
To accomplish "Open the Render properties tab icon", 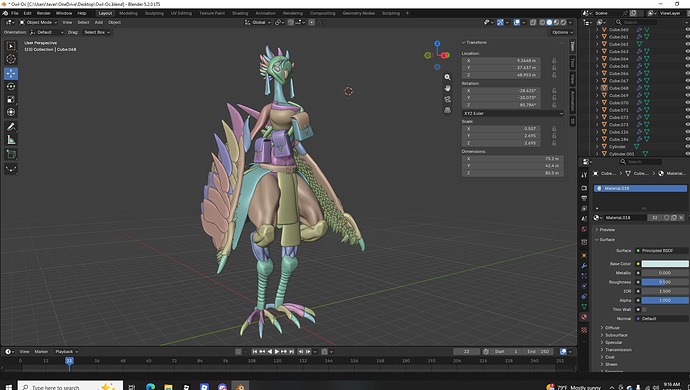I will coord(584,188).
